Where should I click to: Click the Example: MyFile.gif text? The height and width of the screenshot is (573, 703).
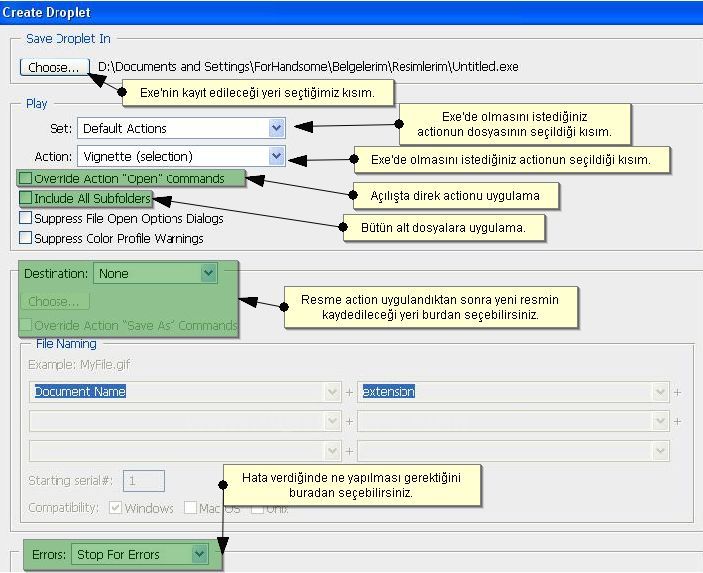click(x=79, y=365)
